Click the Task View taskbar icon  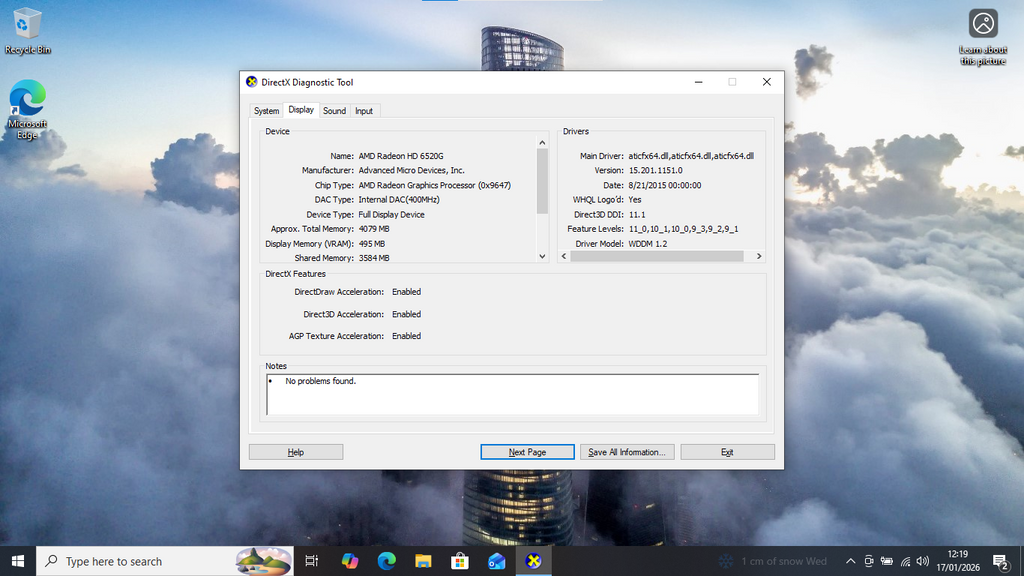(312, 561)
